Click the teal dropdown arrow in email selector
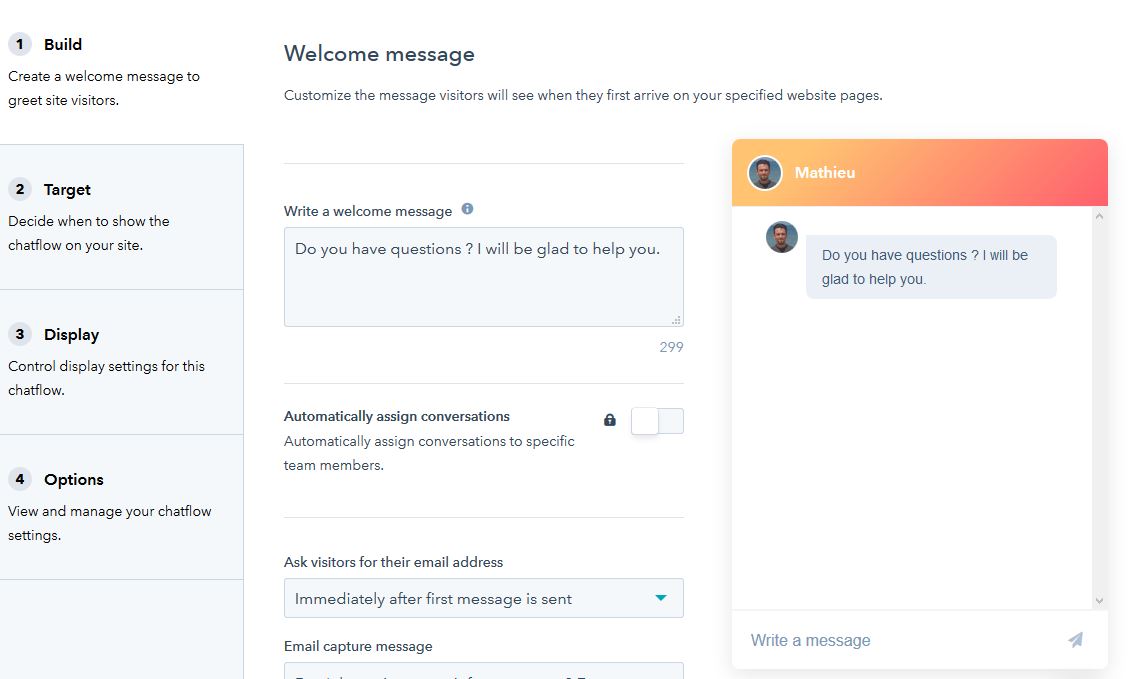 coord(660,597)
